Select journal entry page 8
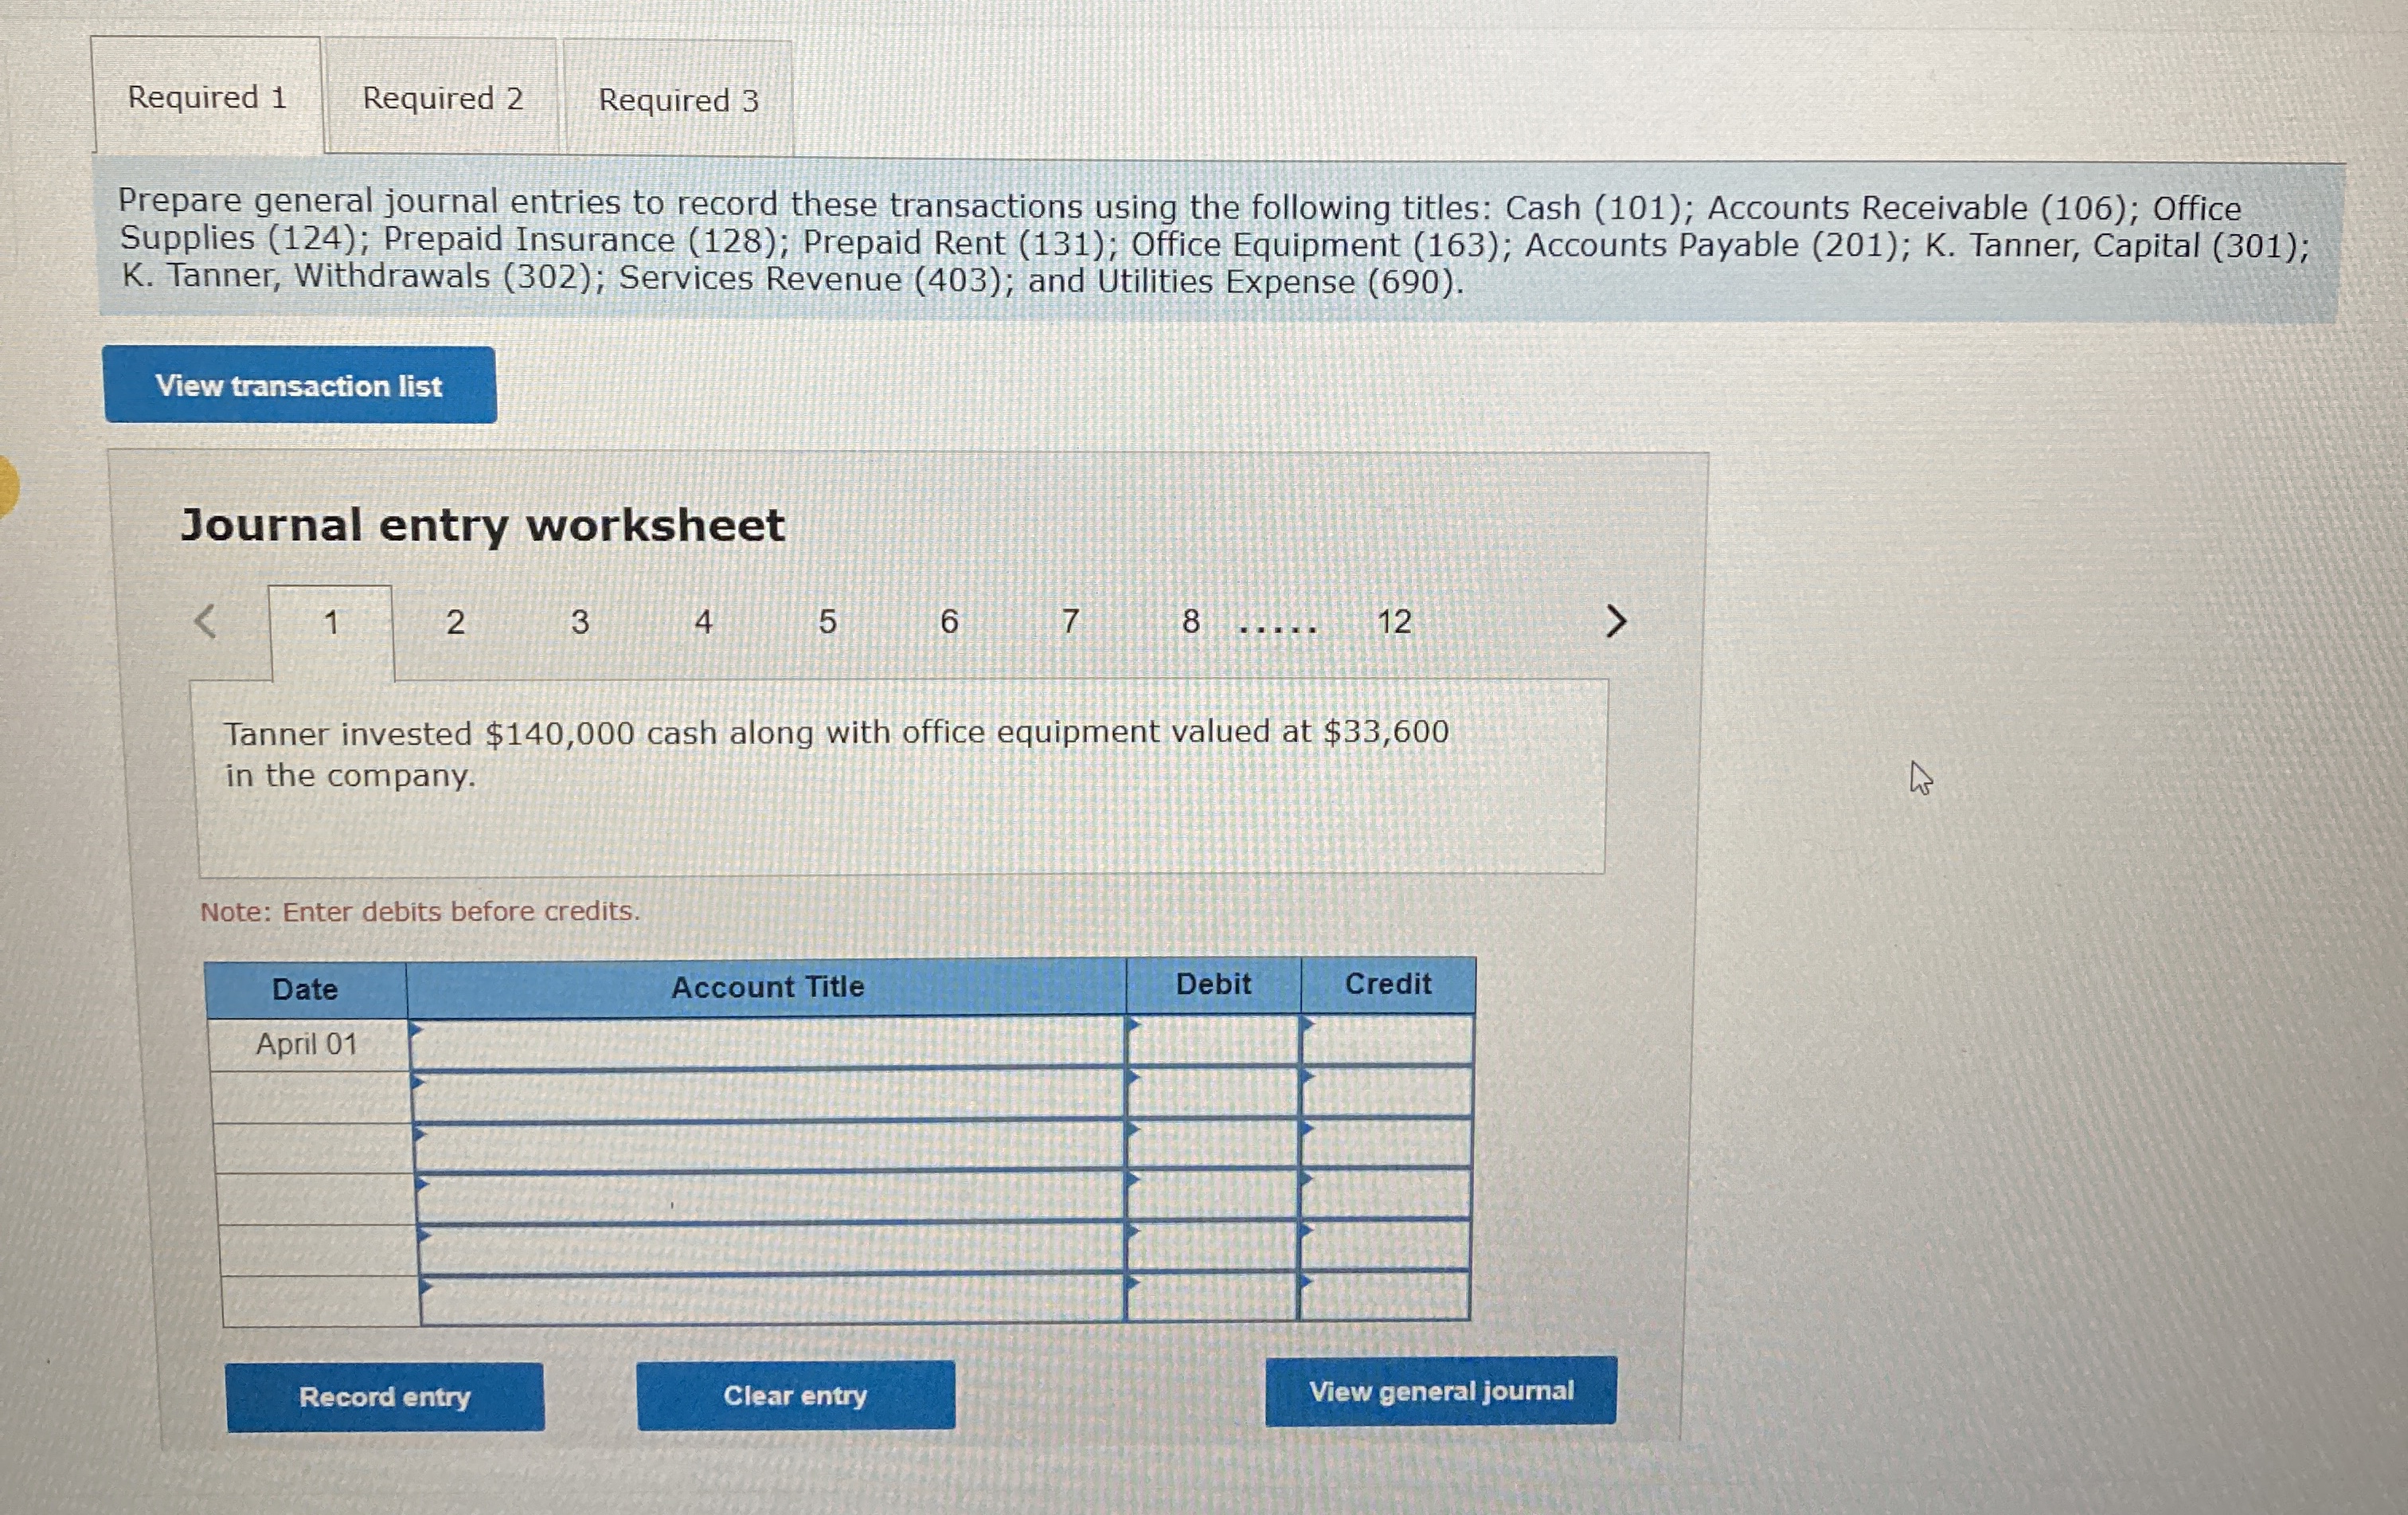This screenshot has width=2408, height=1515. click(x=1190, y=622)
